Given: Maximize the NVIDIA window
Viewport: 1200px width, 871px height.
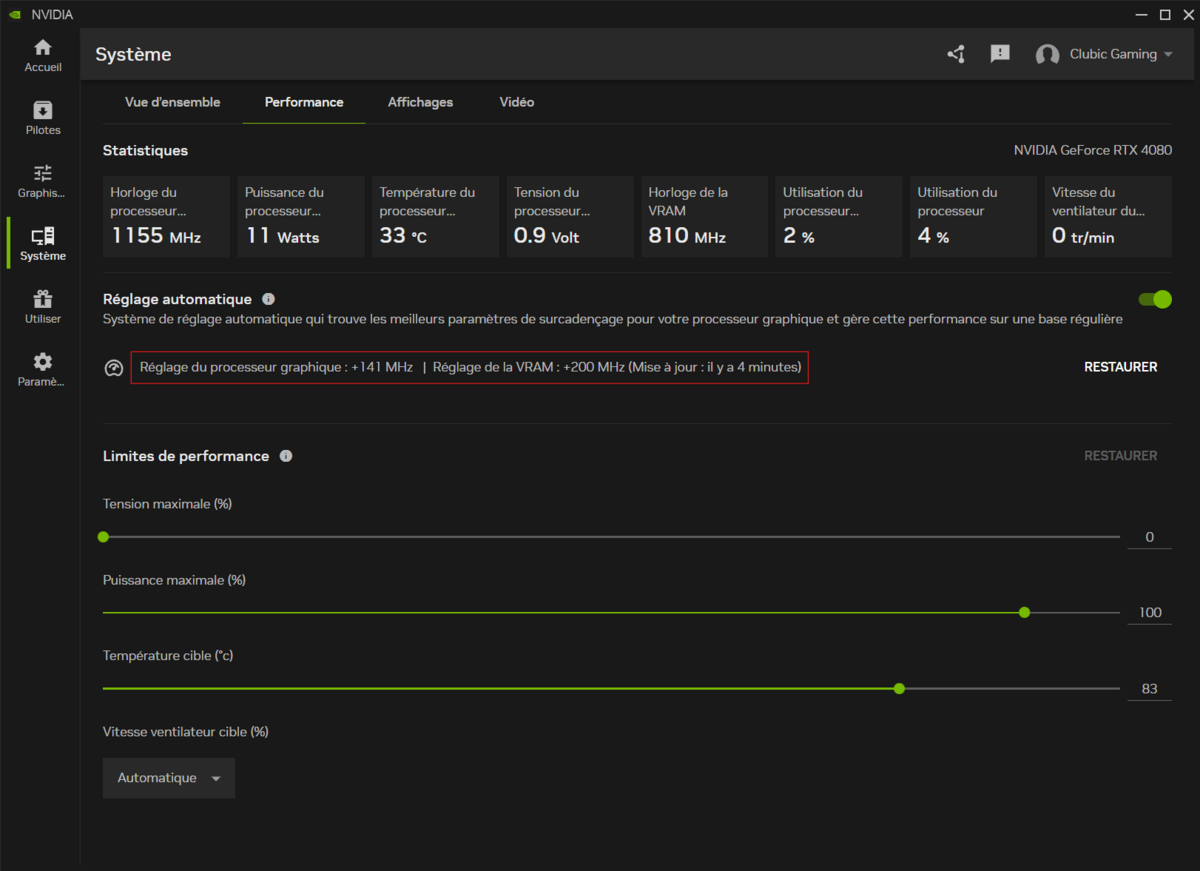Looking at the screenshot, I should [1165, 14].
